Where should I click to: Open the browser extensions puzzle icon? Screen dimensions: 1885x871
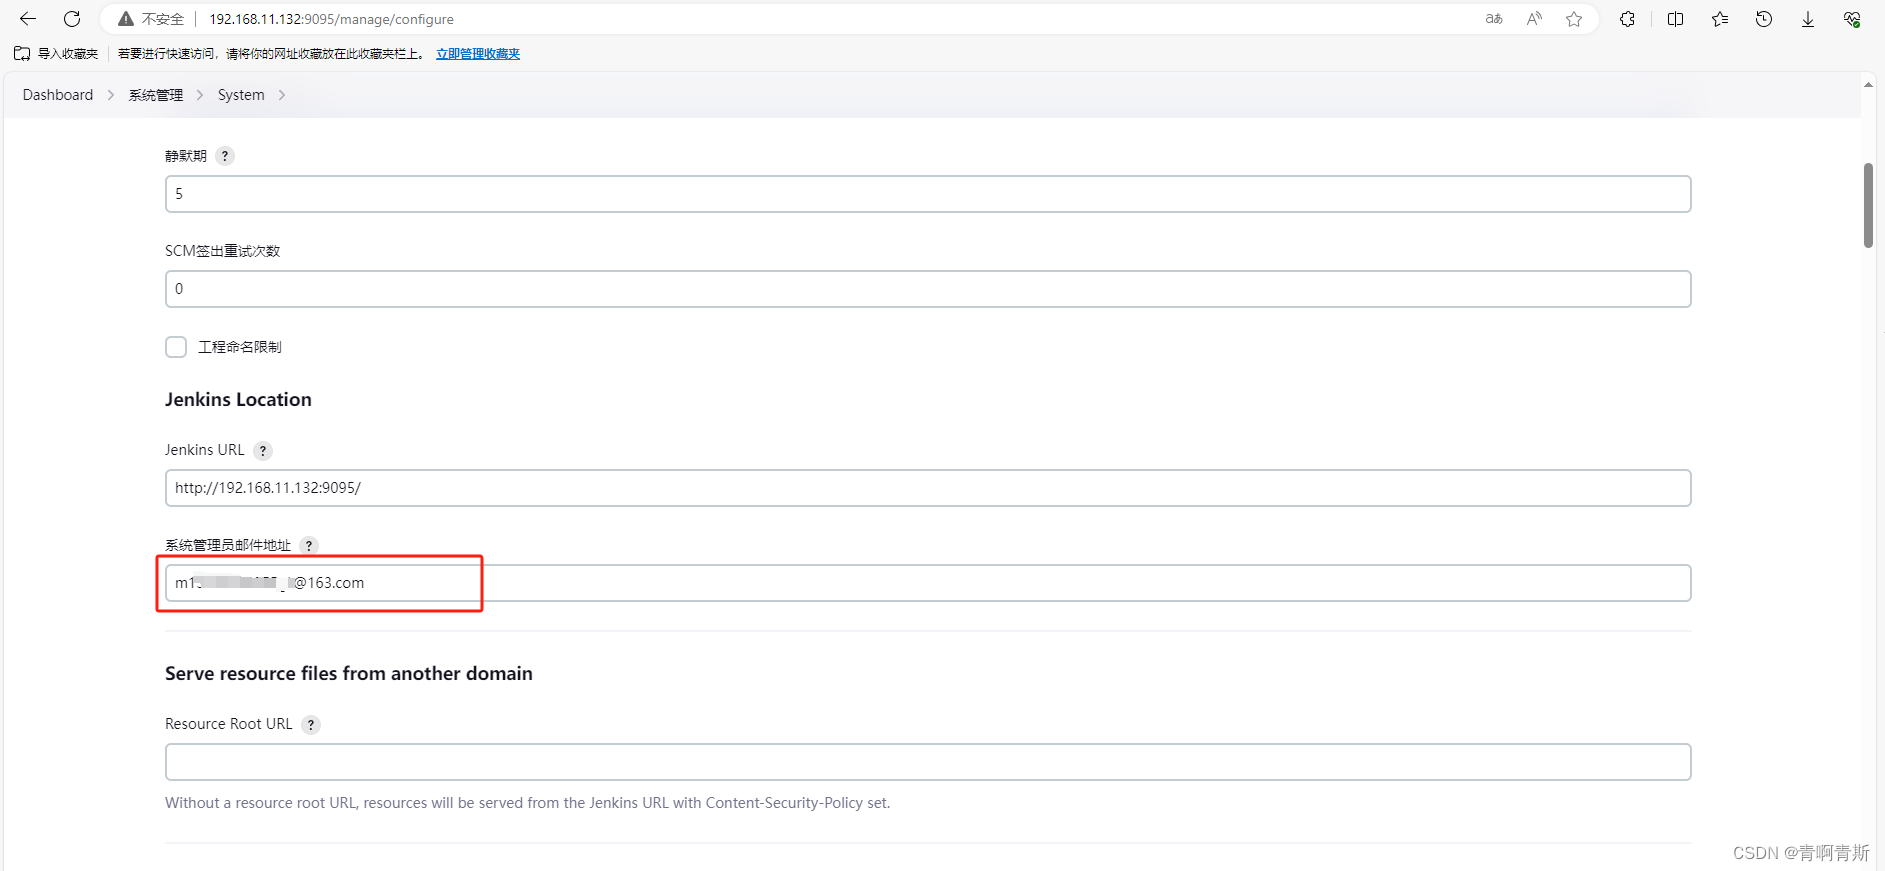(1628, 19)
